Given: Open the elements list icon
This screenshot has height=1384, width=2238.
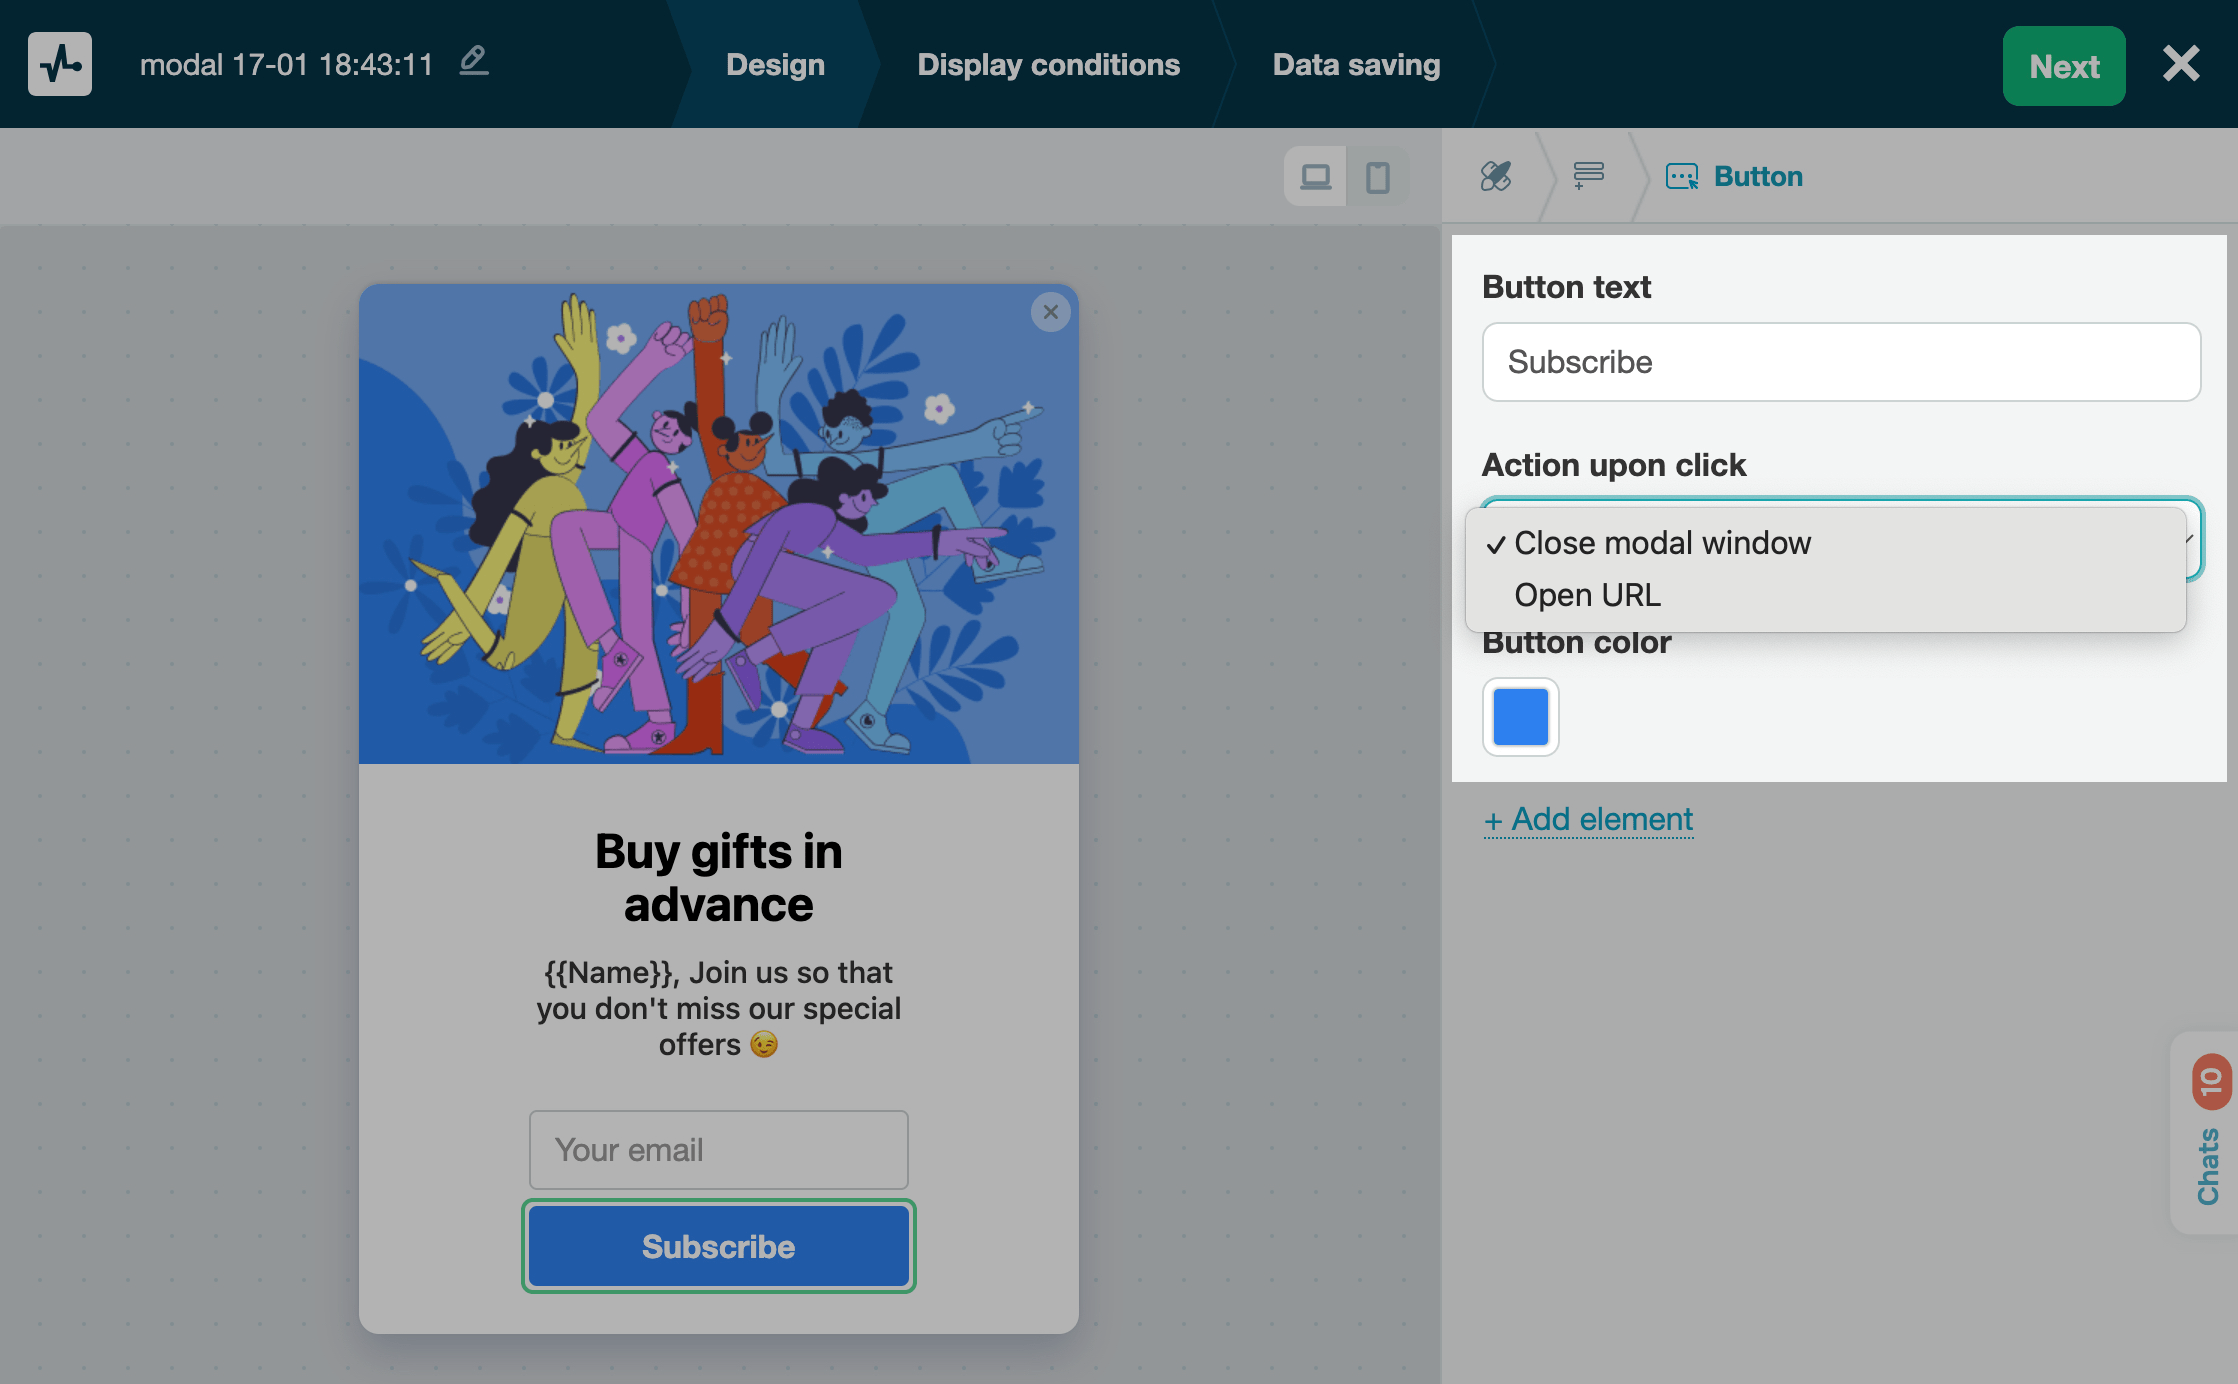Looking at the screenshot, I should point(1588,176).
